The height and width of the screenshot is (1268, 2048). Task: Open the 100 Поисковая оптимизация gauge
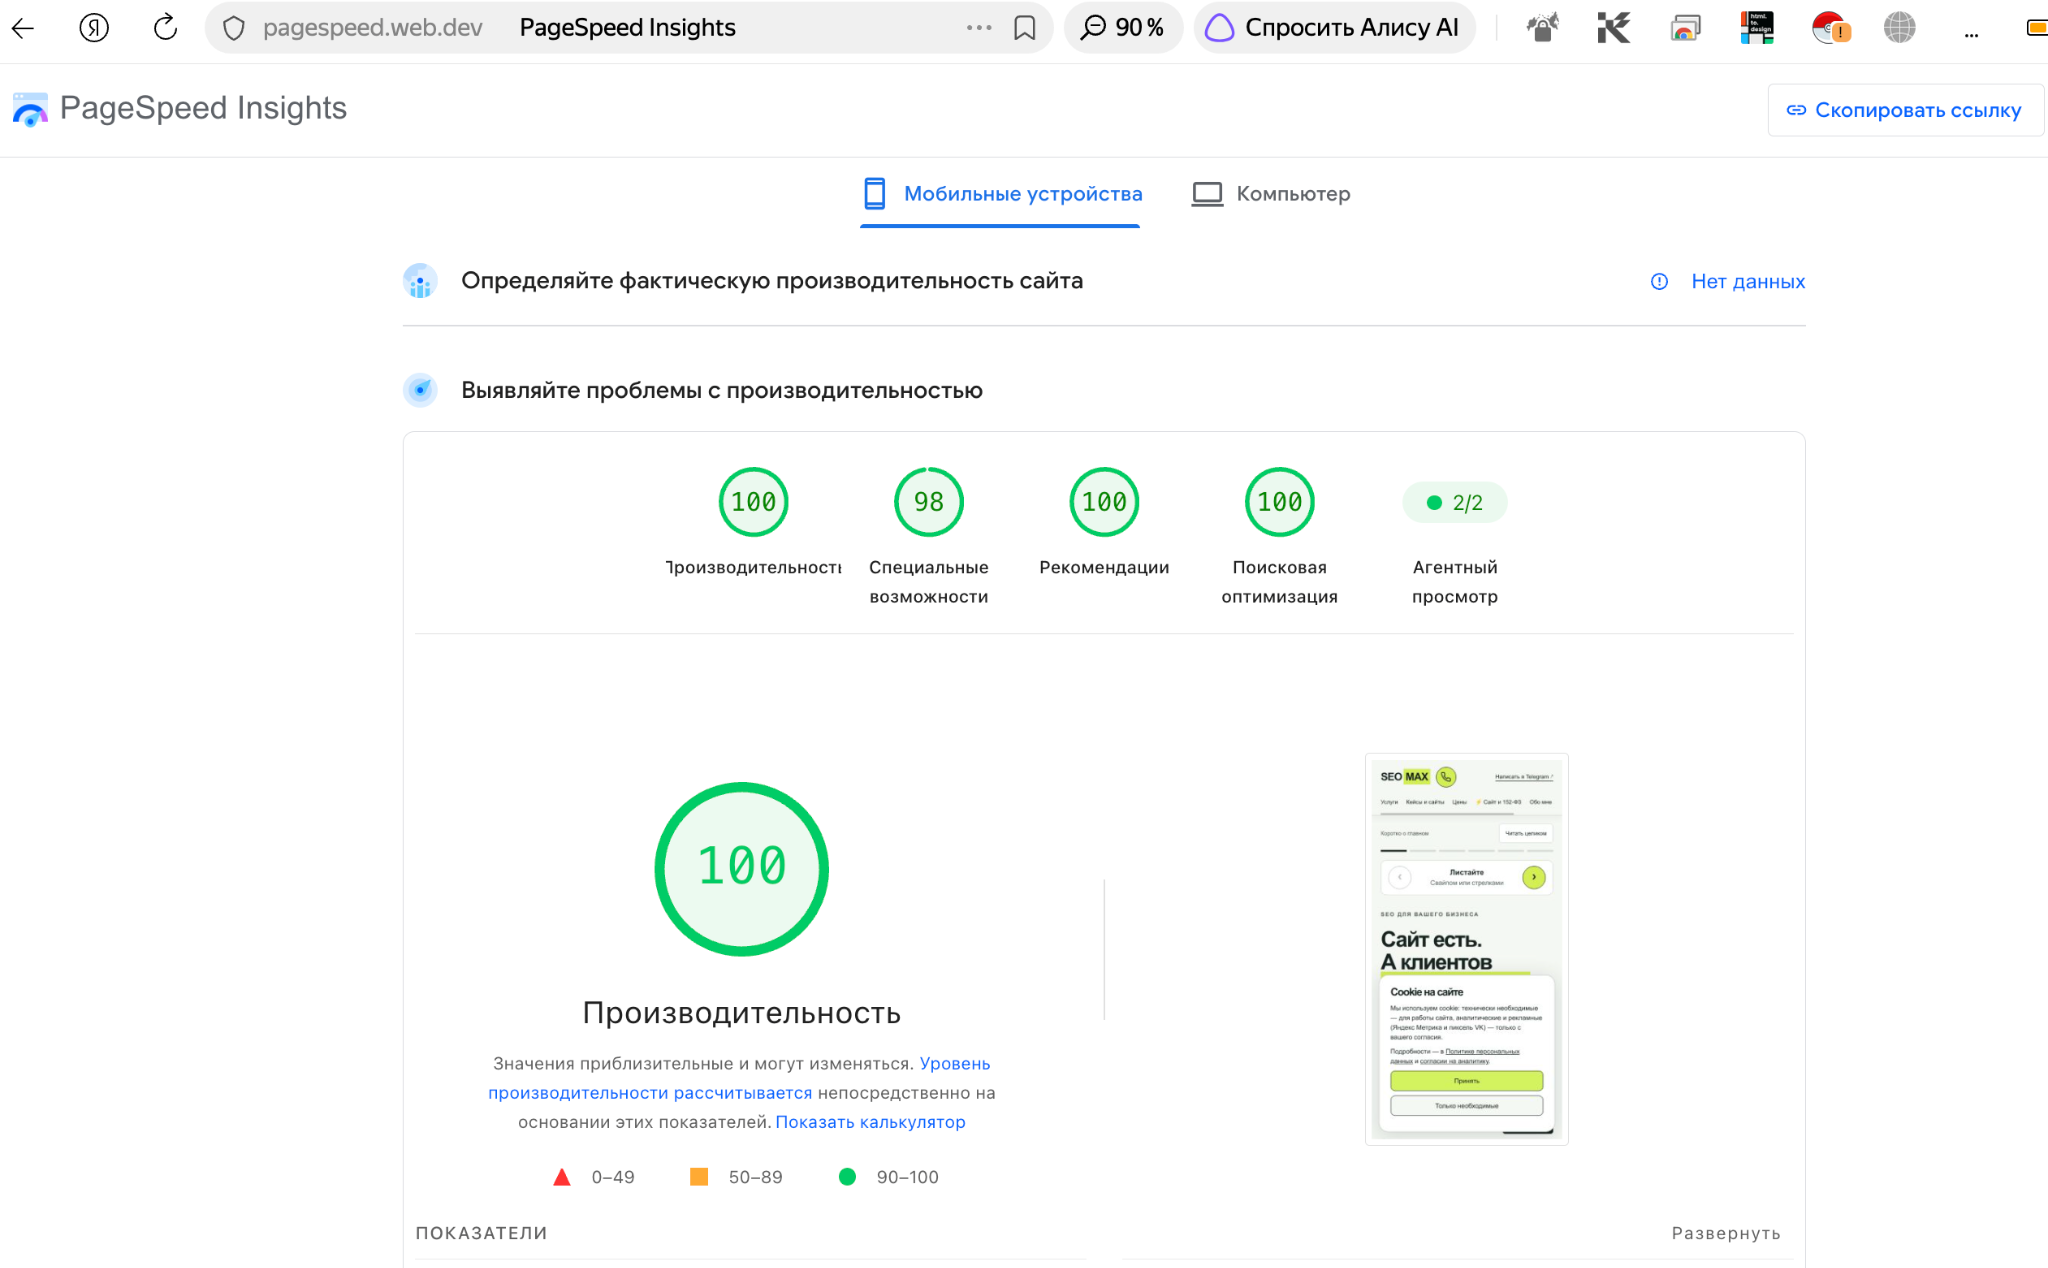pos(1279,502)
